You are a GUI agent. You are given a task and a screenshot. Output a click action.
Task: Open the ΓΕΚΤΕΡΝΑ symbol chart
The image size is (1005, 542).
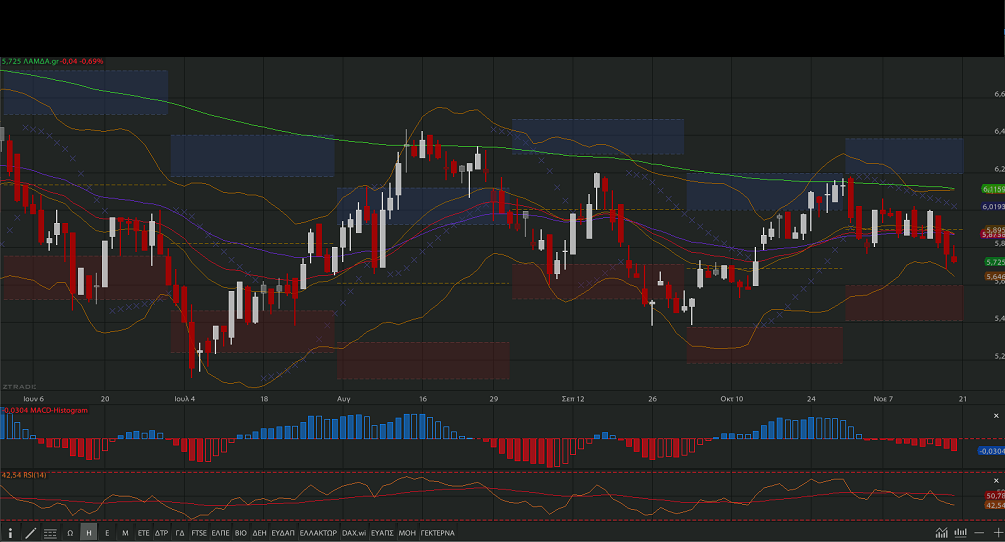[x=437, y=533]
